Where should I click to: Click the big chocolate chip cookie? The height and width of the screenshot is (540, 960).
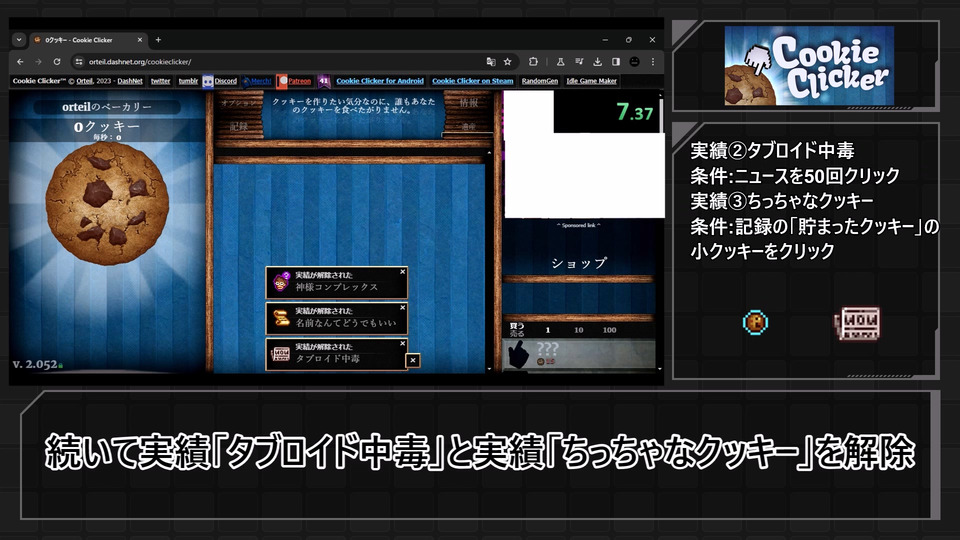(x=107, y=204)
